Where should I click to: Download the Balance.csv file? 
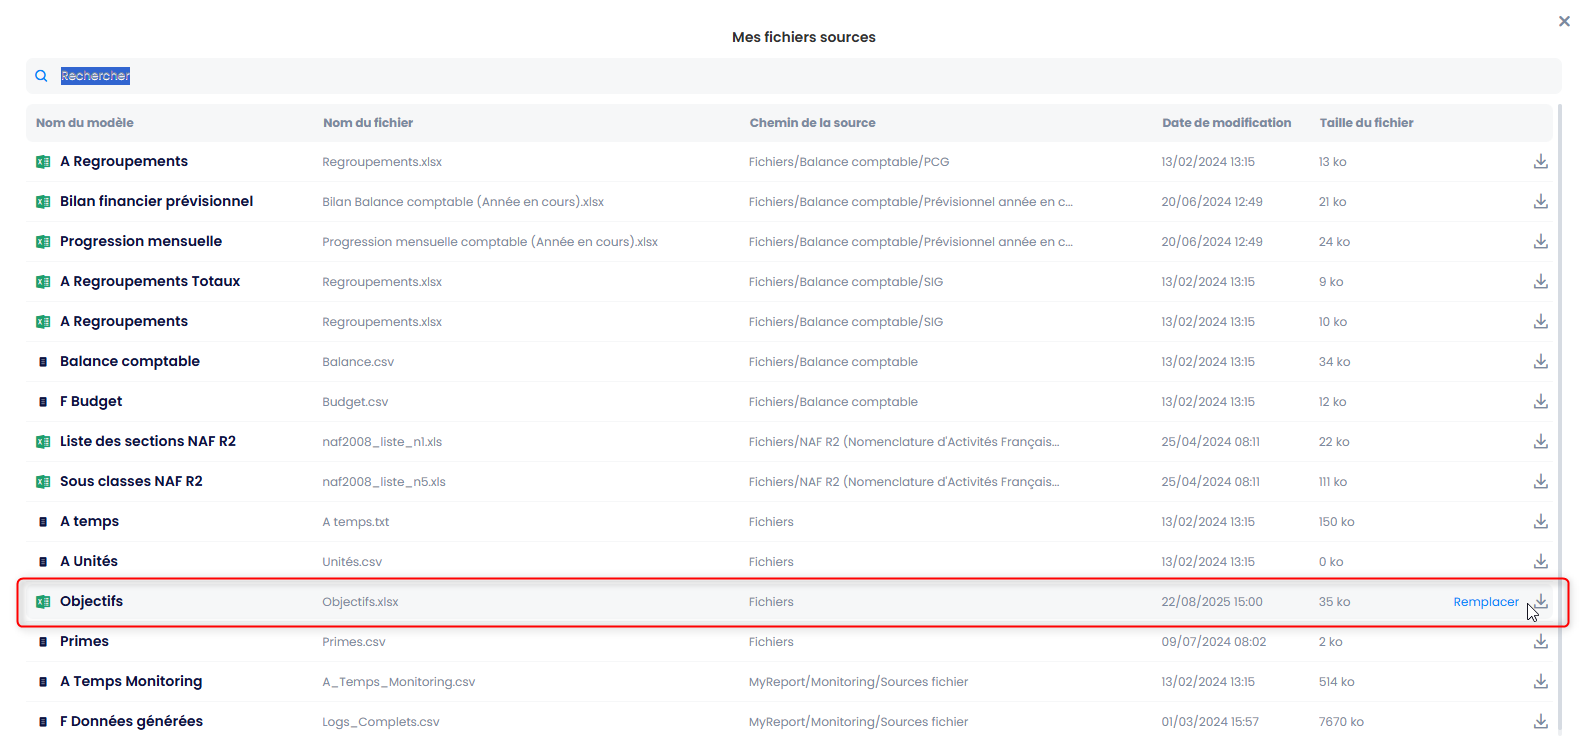click(x=1540, y=362)
